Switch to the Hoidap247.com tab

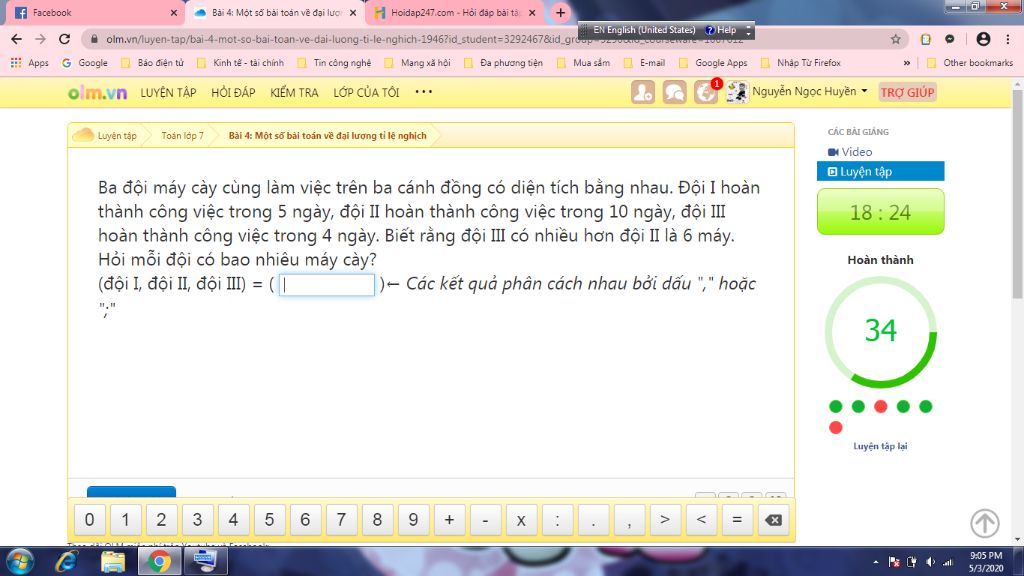[454, 12]
